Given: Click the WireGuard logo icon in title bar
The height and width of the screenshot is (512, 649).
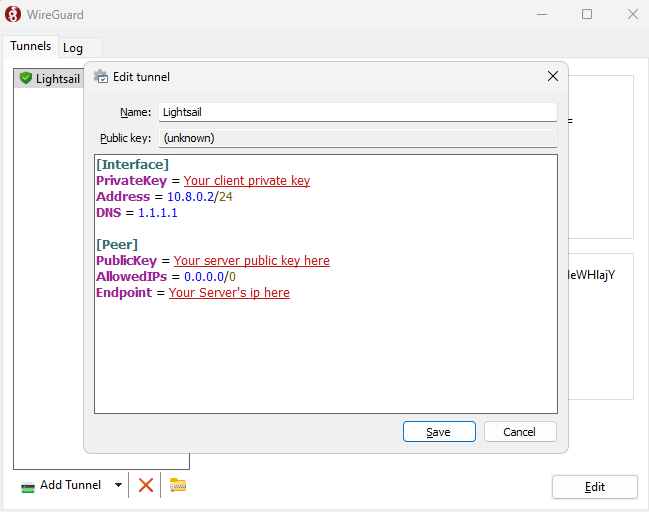Looking at the screenshot, I should coord(13,14).
